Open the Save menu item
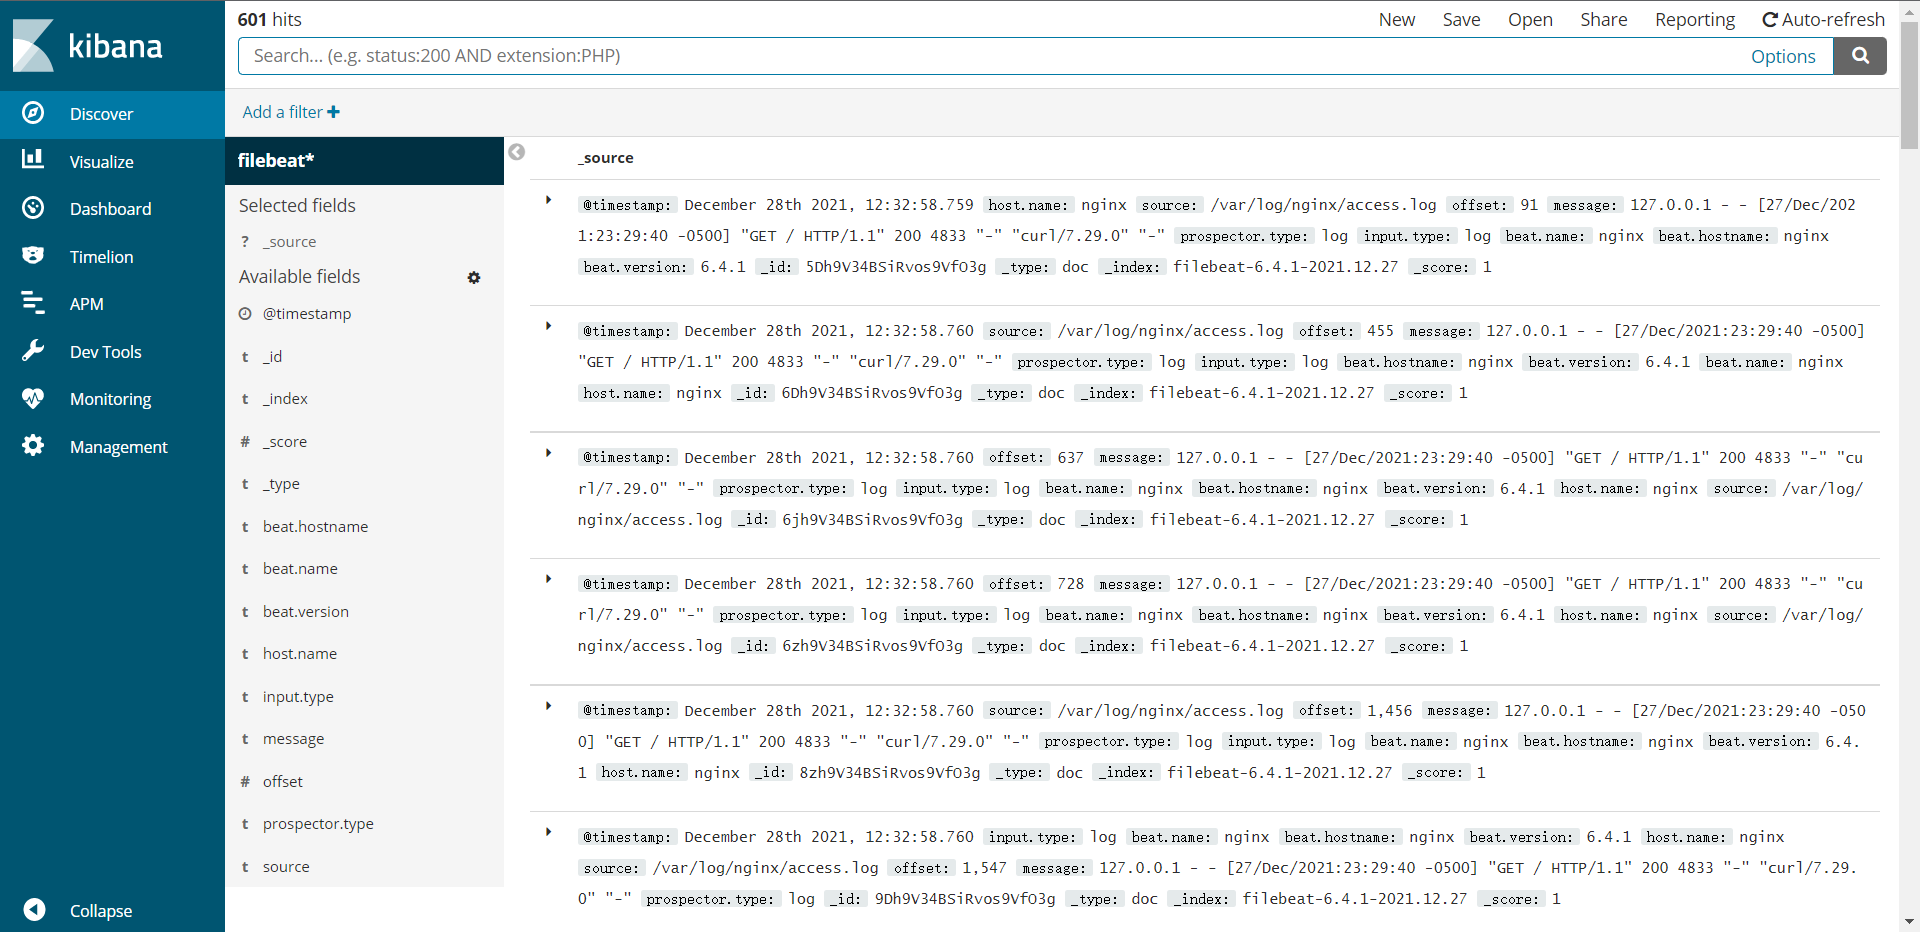The image size is (1920, 932). [x=1461, y=20]
